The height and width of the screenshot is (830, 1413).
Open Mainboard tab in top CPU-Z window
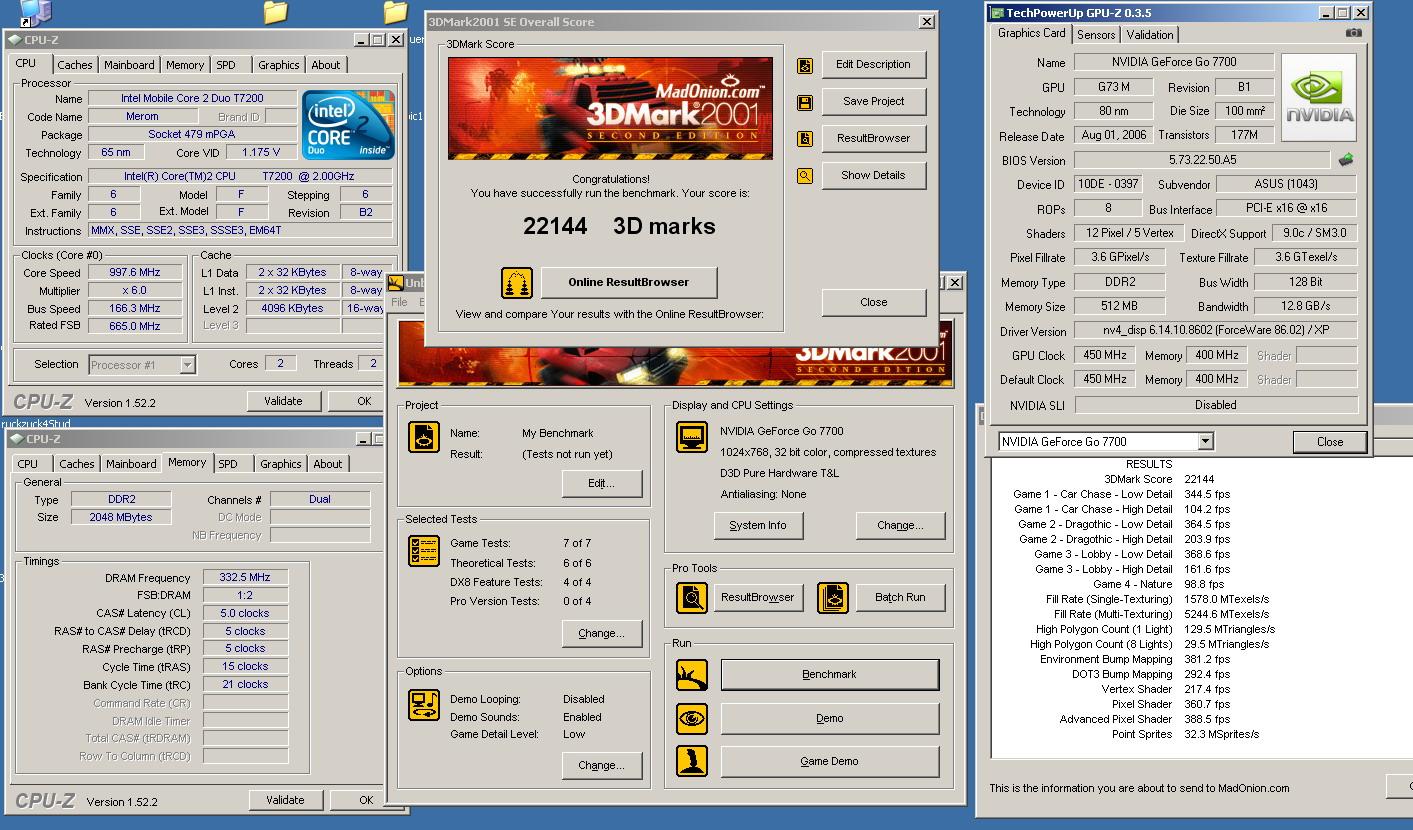tap(129, 65)
